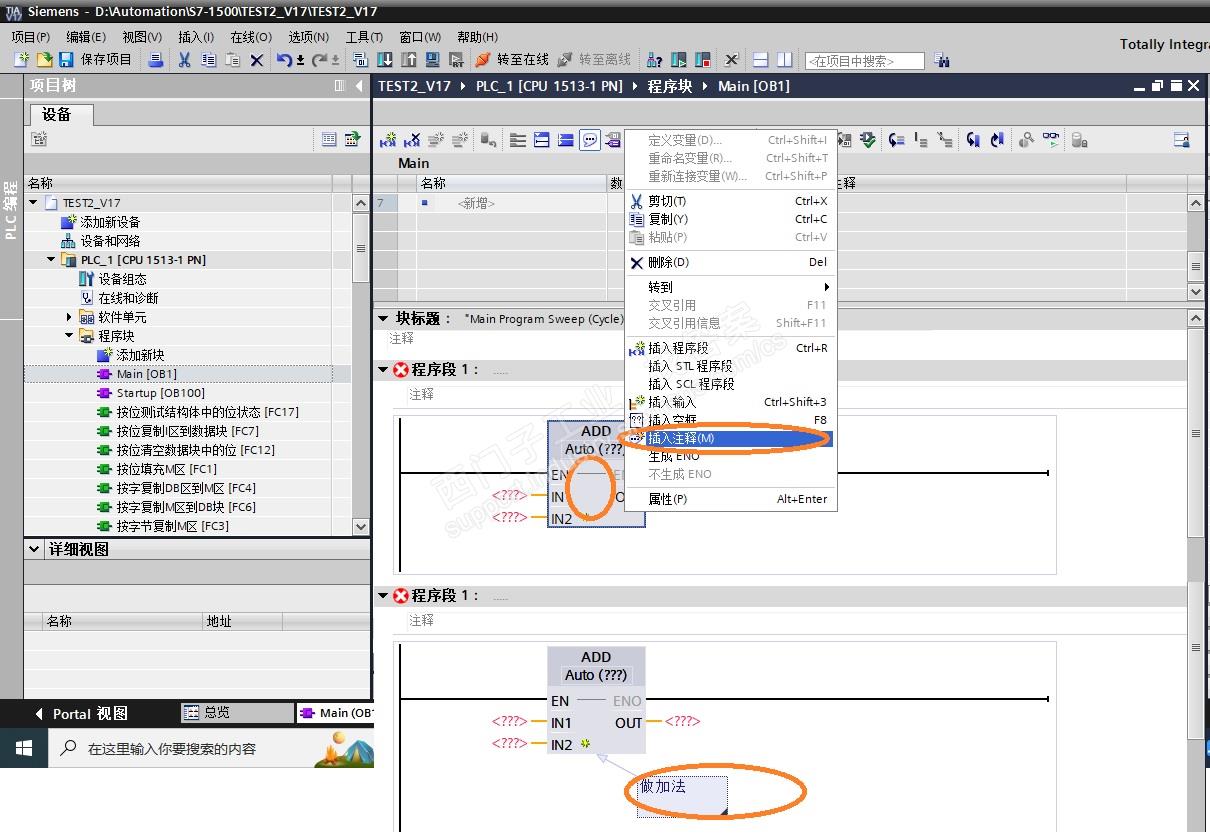Click the new project icon

[x=21, y=60]
